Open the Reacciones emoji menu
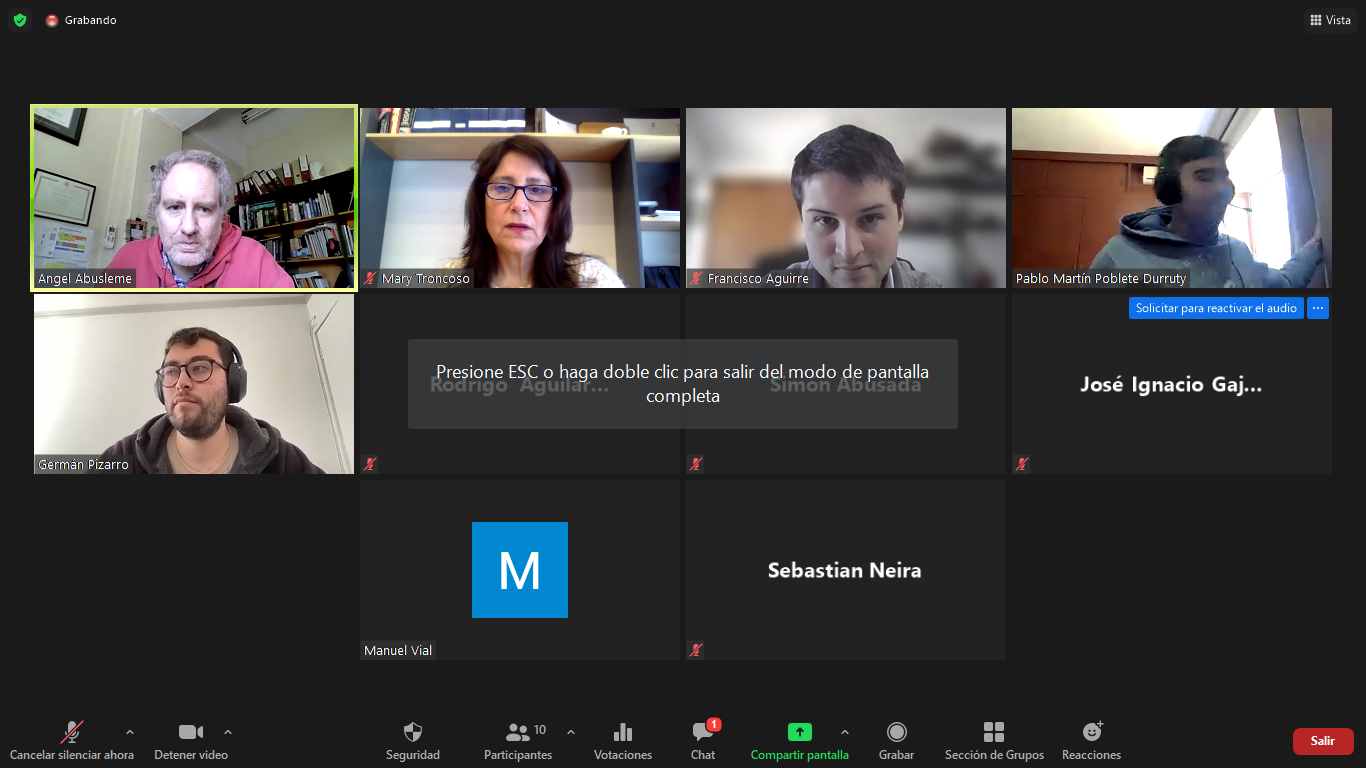The height and width of the screenshot is (768, 1366). click(x=1092, y=741)
